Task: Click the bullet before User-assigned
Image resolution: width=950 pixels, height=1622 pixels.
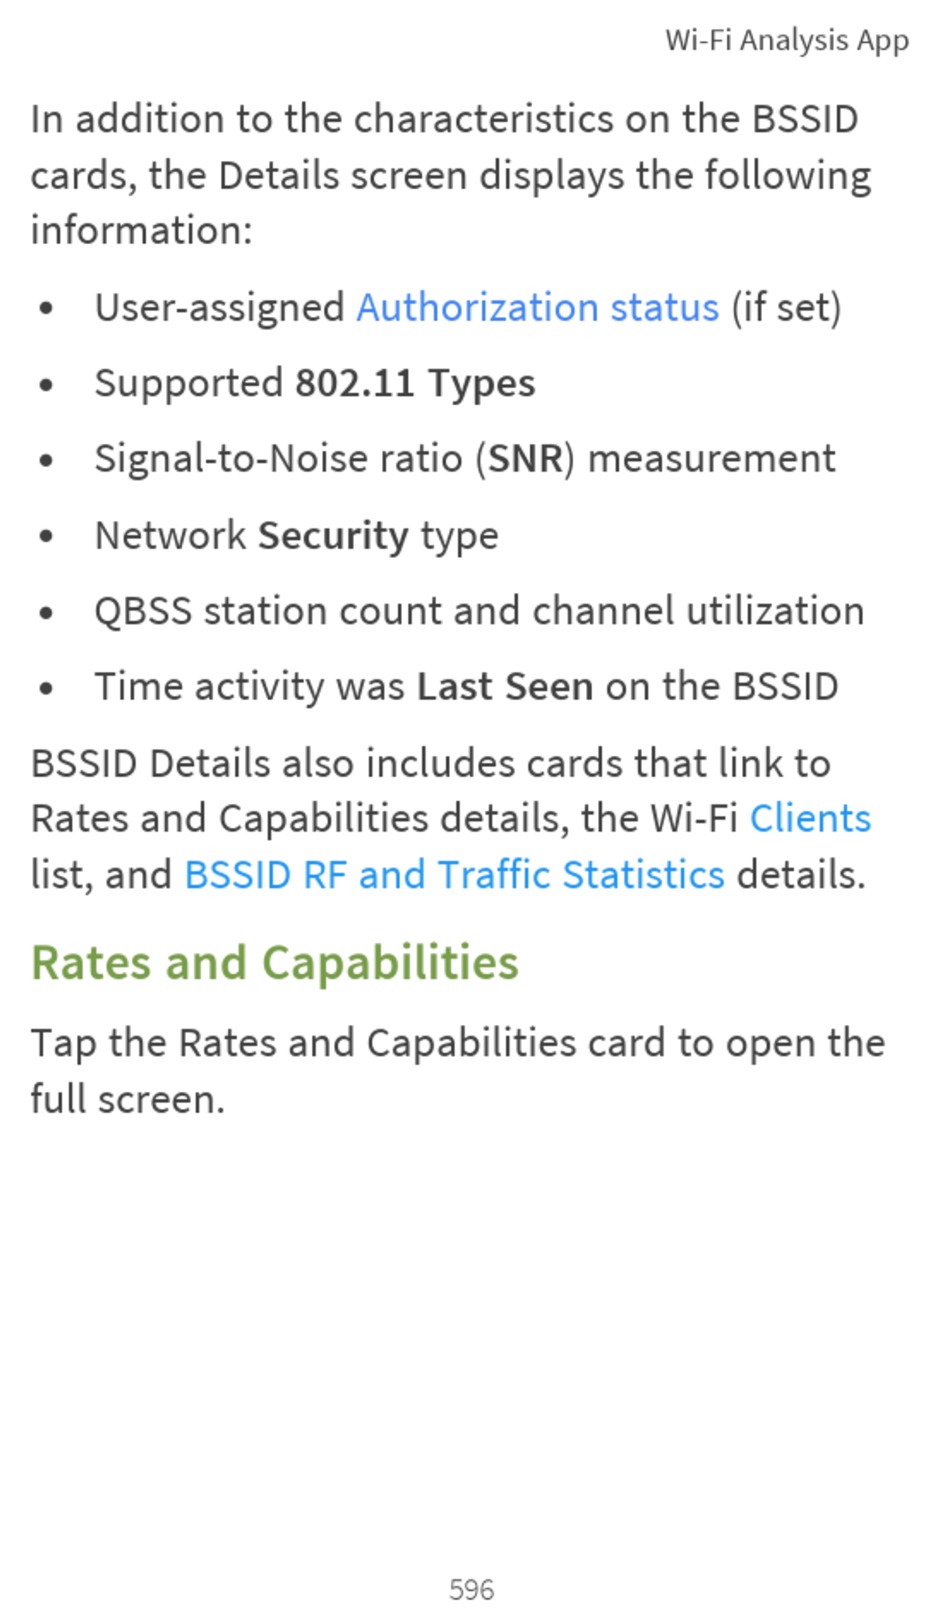Action: 46,309
